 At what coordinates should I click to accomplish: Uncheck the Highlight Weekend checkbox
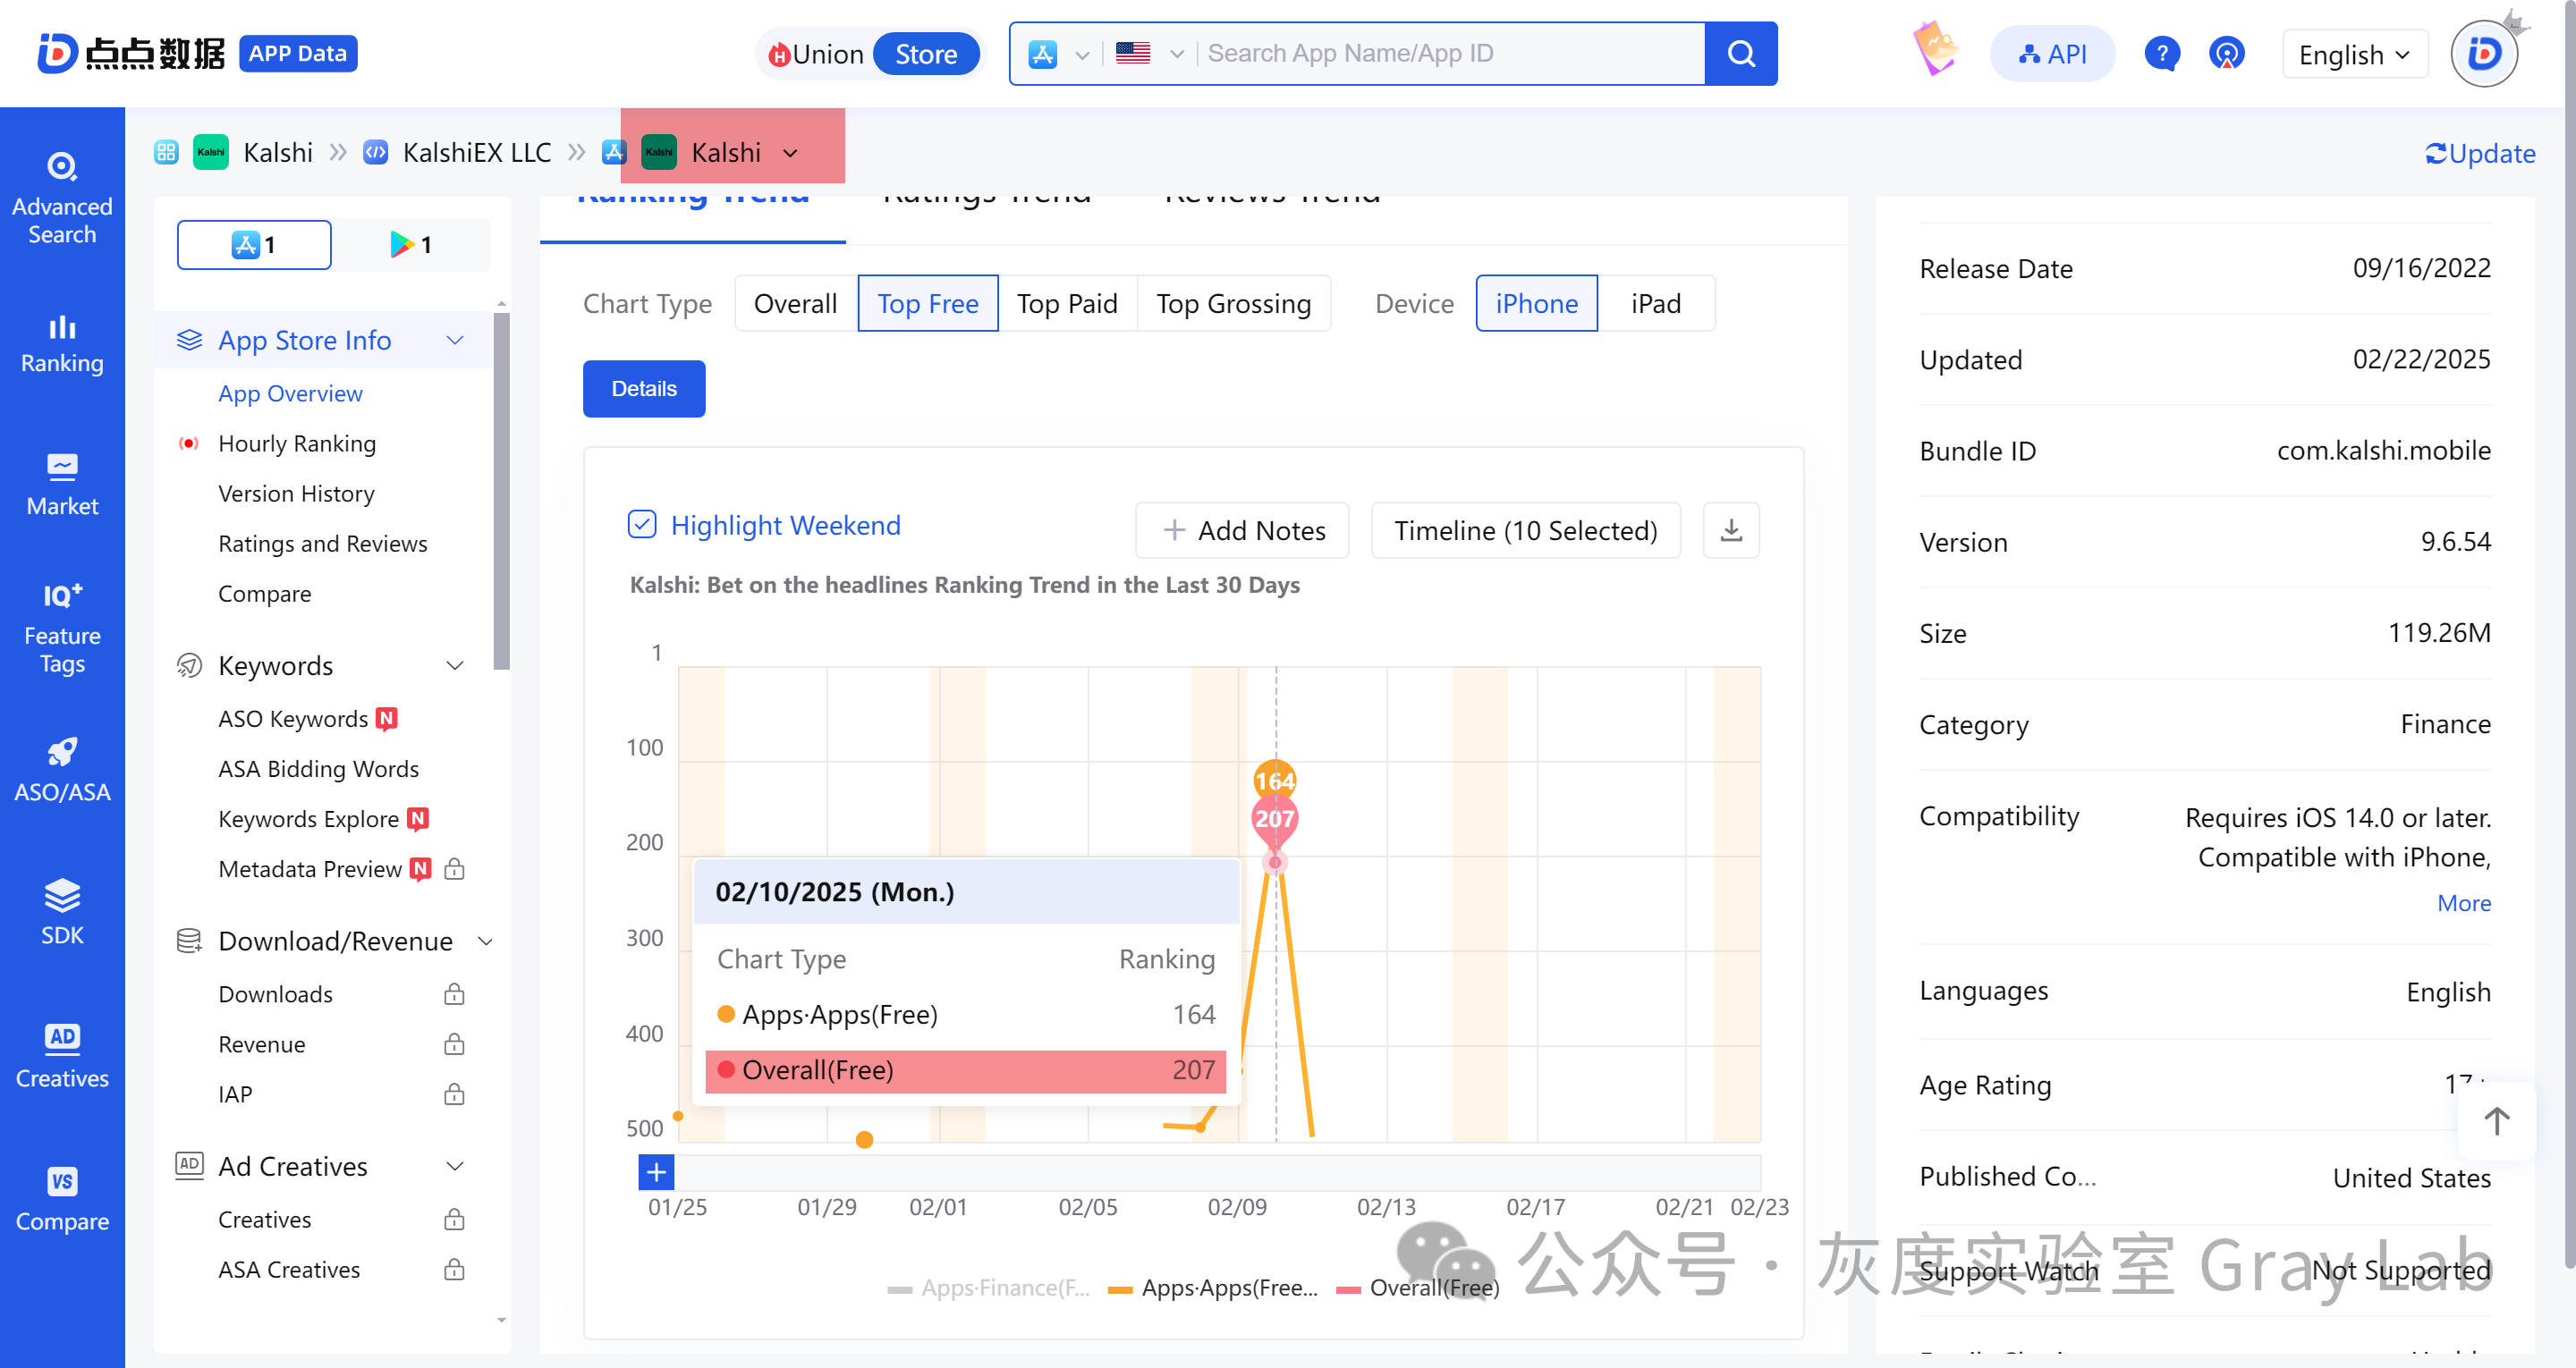coord(642,525)
